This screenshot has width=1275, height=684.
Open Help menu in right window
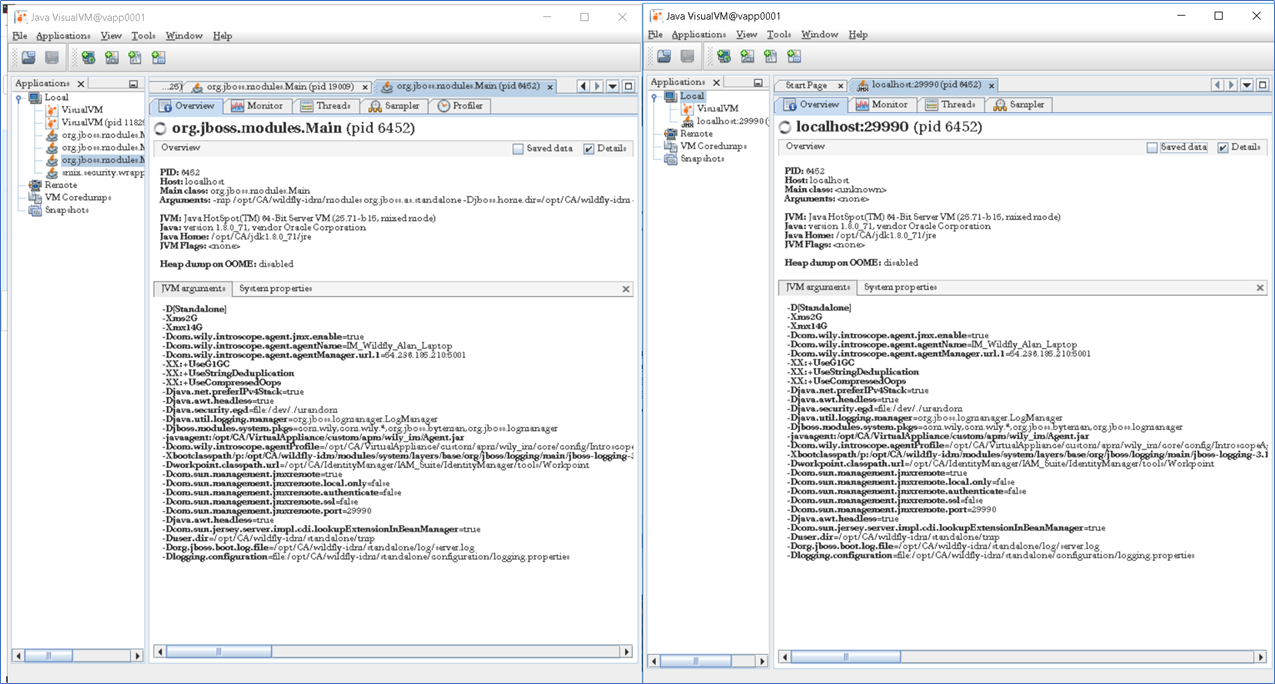coord(858,34)
